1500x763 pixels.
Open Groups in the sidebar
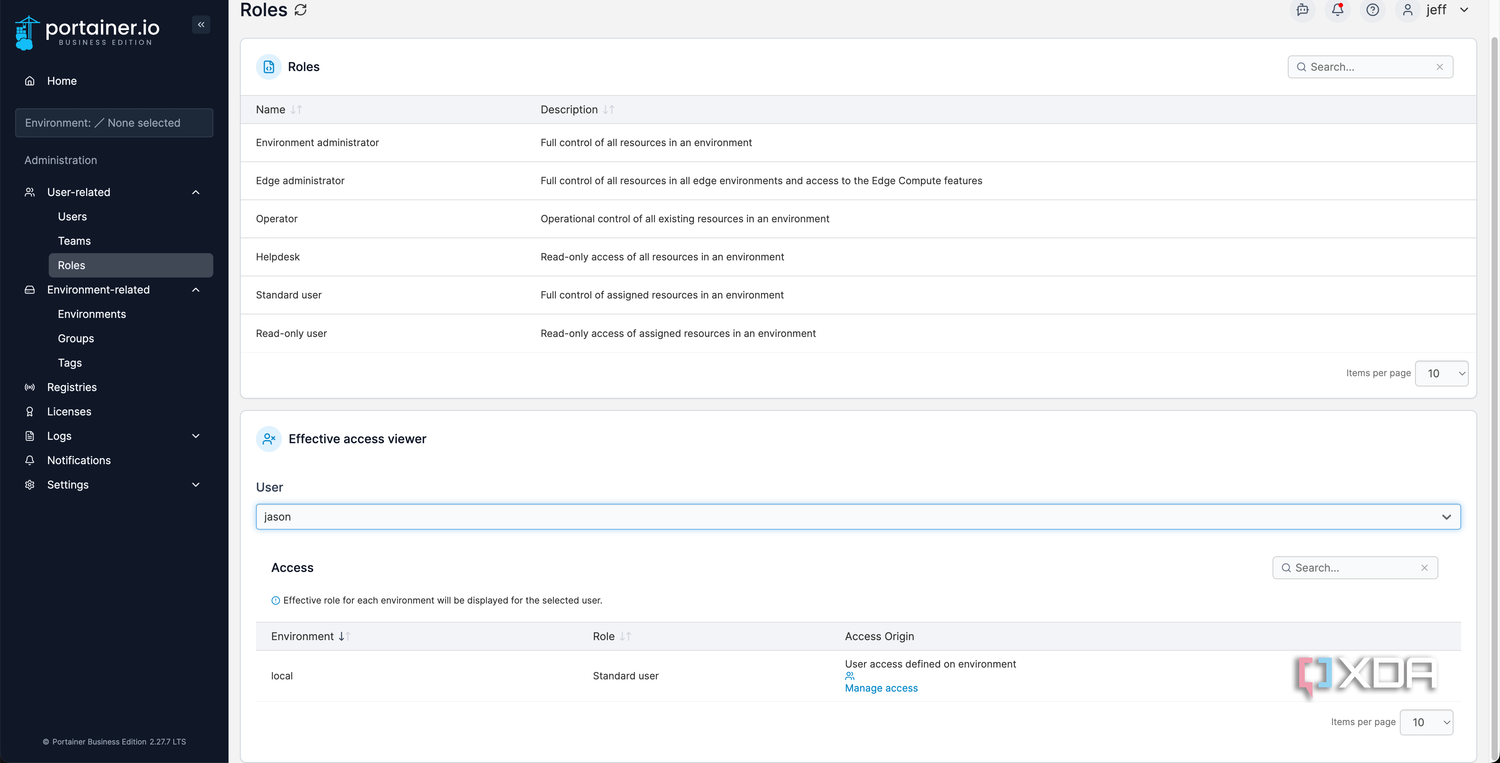76,339
